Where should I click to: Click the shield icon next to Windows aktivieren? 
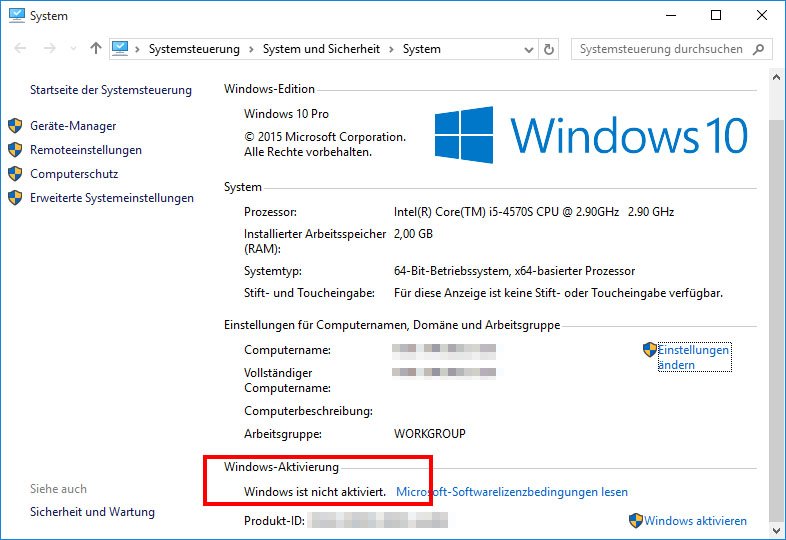pyautogui.click(x=635, y=521)
